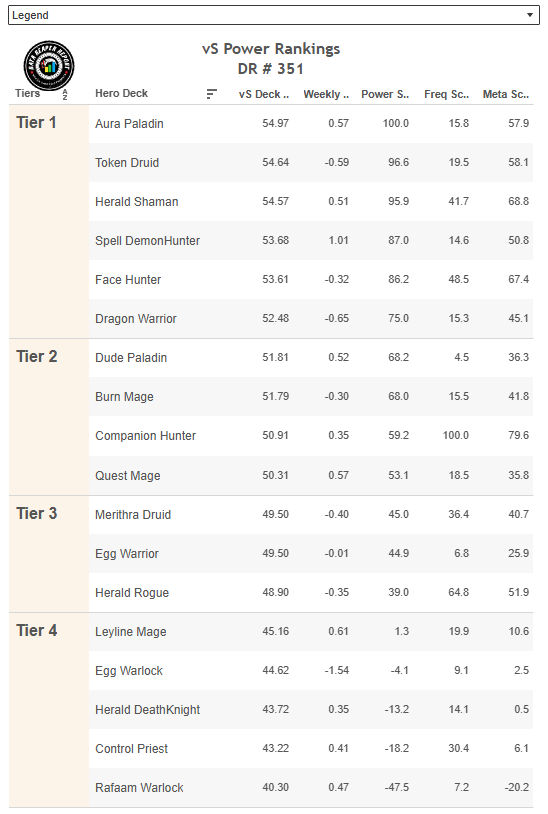The height and width of the screenshot is (814, 548).
Task: Click the Tier 2 group label
Action: point(36,357)
